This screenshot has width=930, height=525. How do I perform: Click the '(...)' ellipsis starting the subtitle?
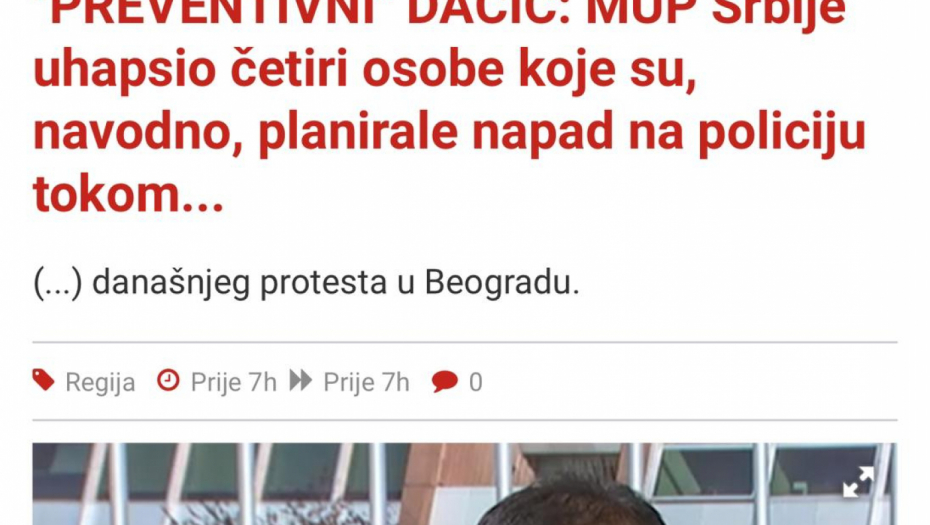click(x=58, y=283)
